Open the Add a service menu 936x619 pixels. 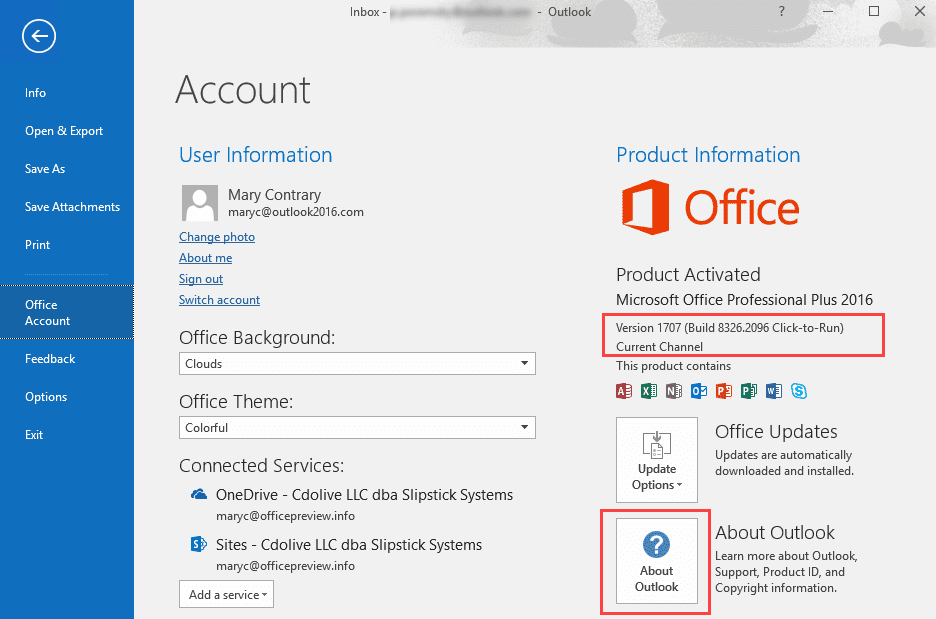pos(226,595)
